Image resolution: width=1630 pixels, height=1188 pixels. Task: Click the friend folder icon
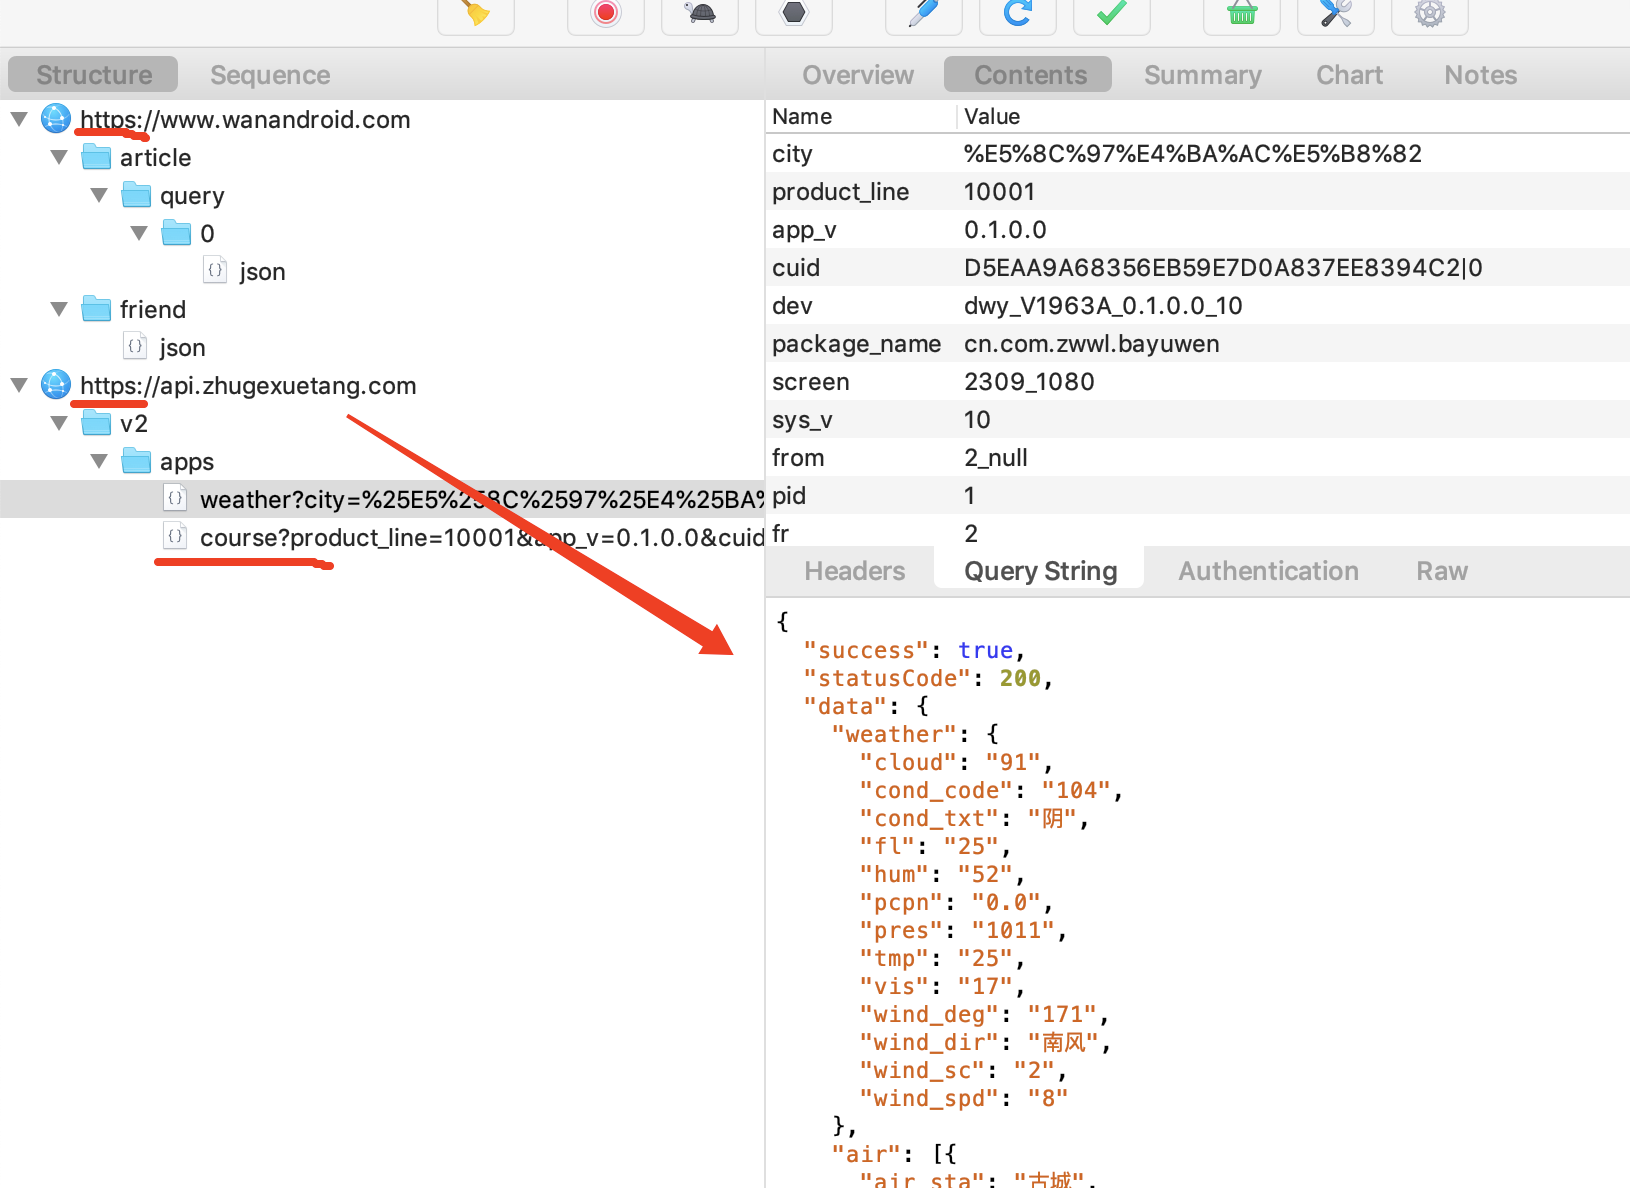tap(96, 309)
